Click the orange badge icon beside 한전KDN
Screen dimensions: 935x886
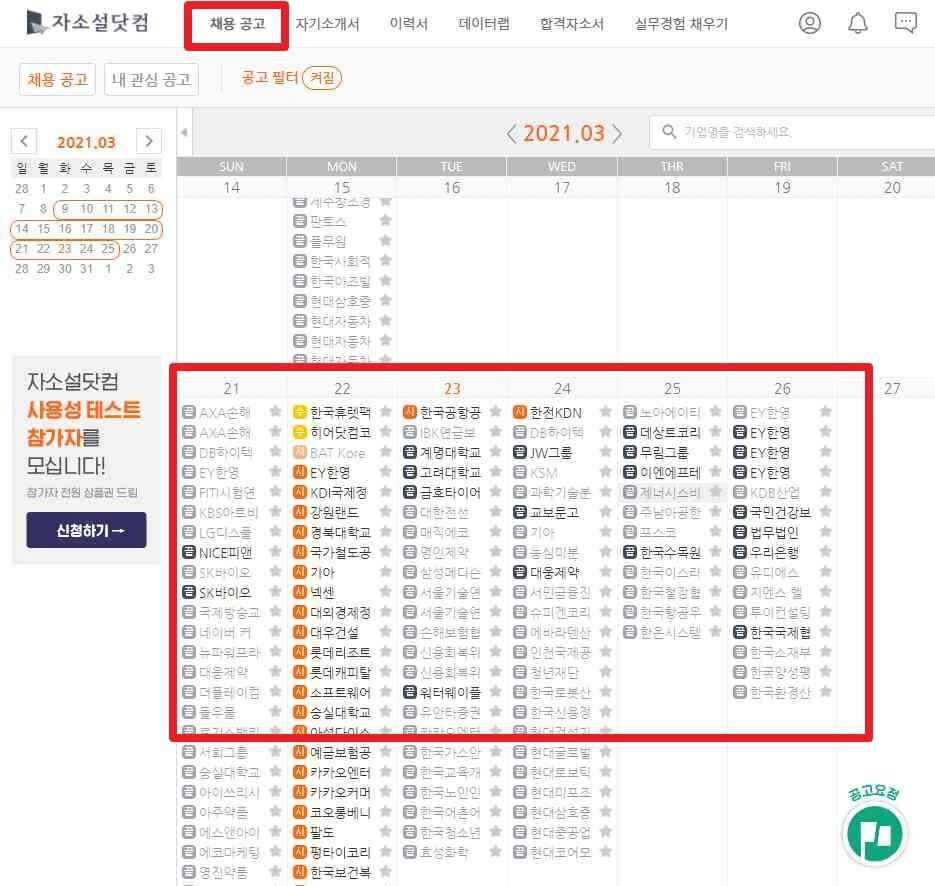pyautogui.click(x=519, y=411)
